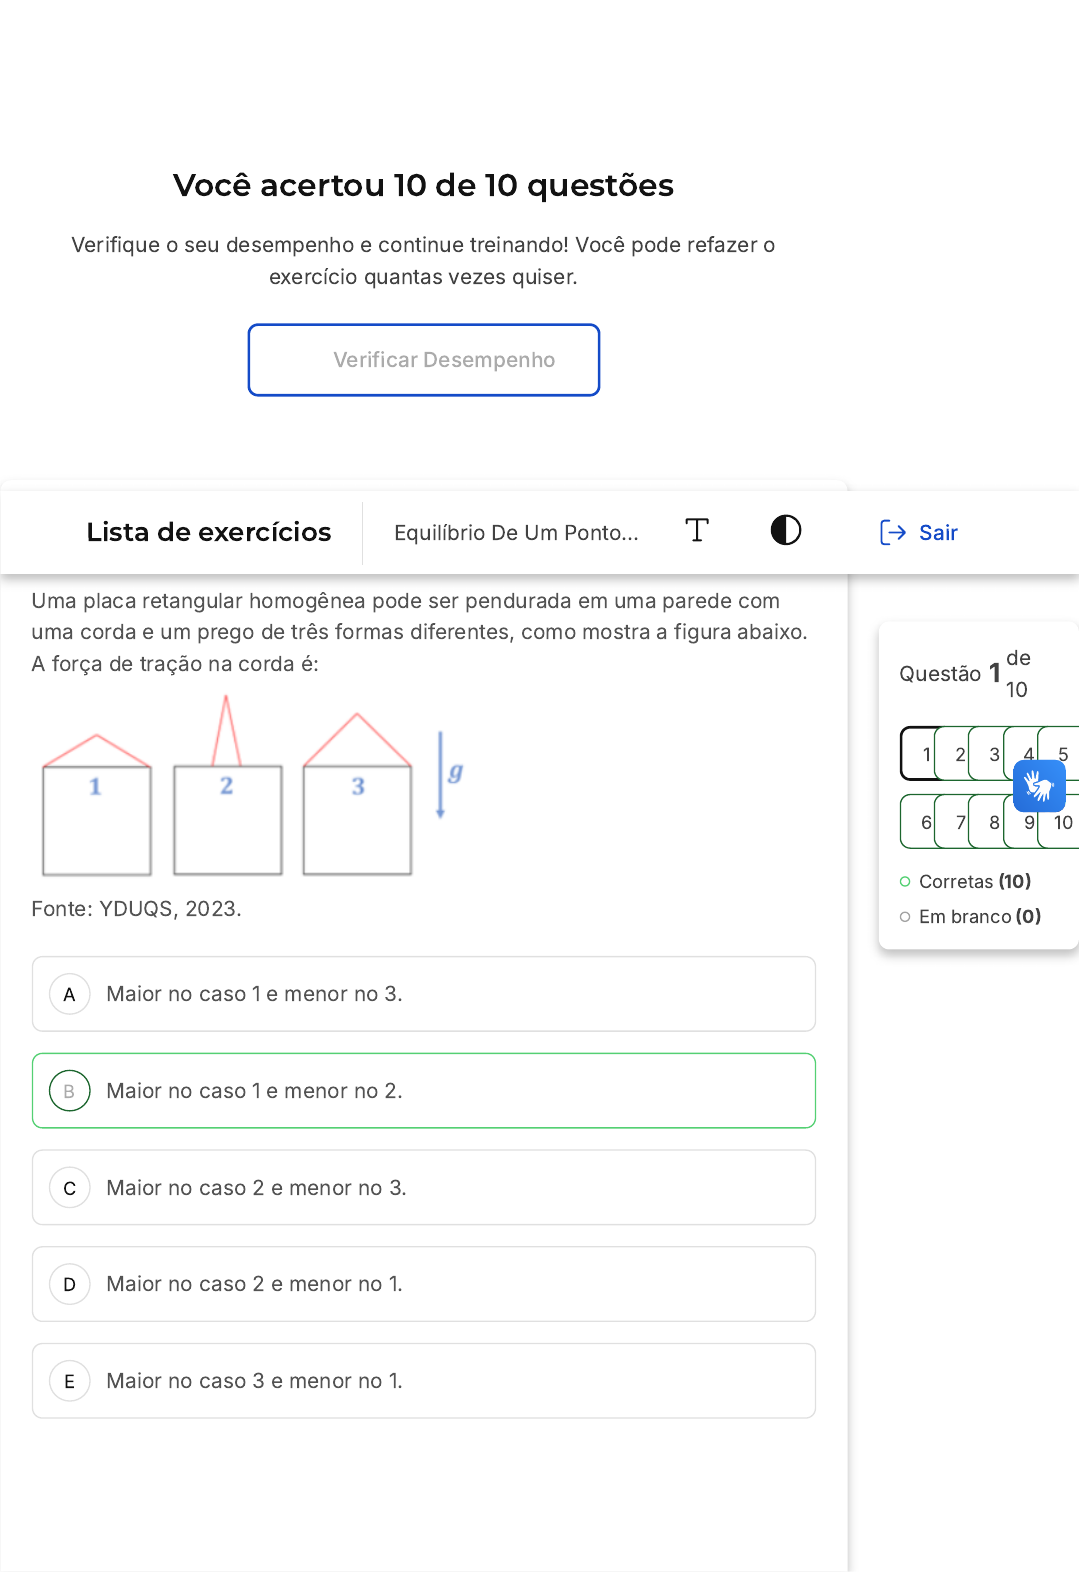Jump to question 6 in navigator
This screenshot has width=1079, height=1572.
(921, 822)
